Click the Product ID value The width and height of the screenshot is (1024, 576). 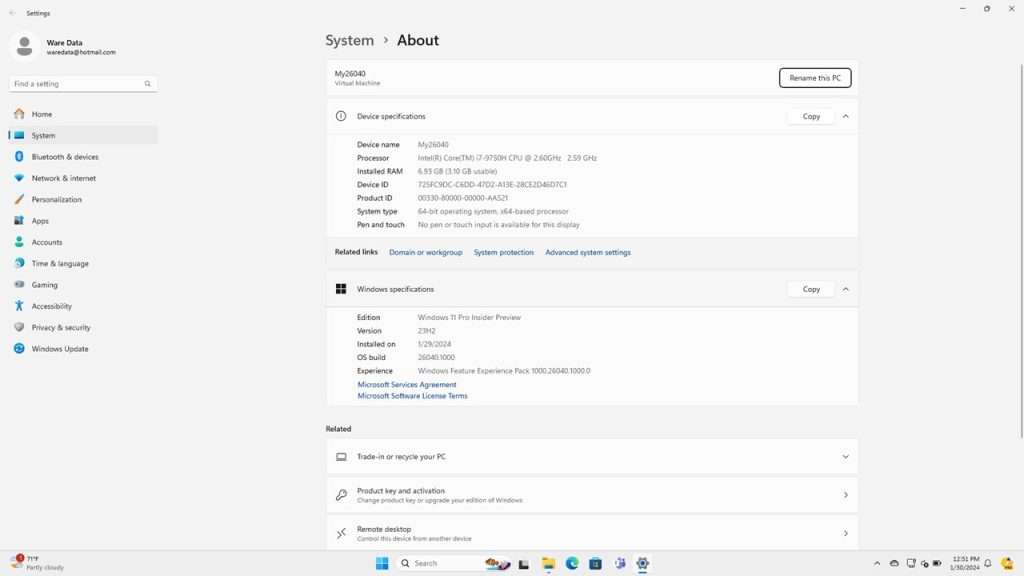(462, 198)
